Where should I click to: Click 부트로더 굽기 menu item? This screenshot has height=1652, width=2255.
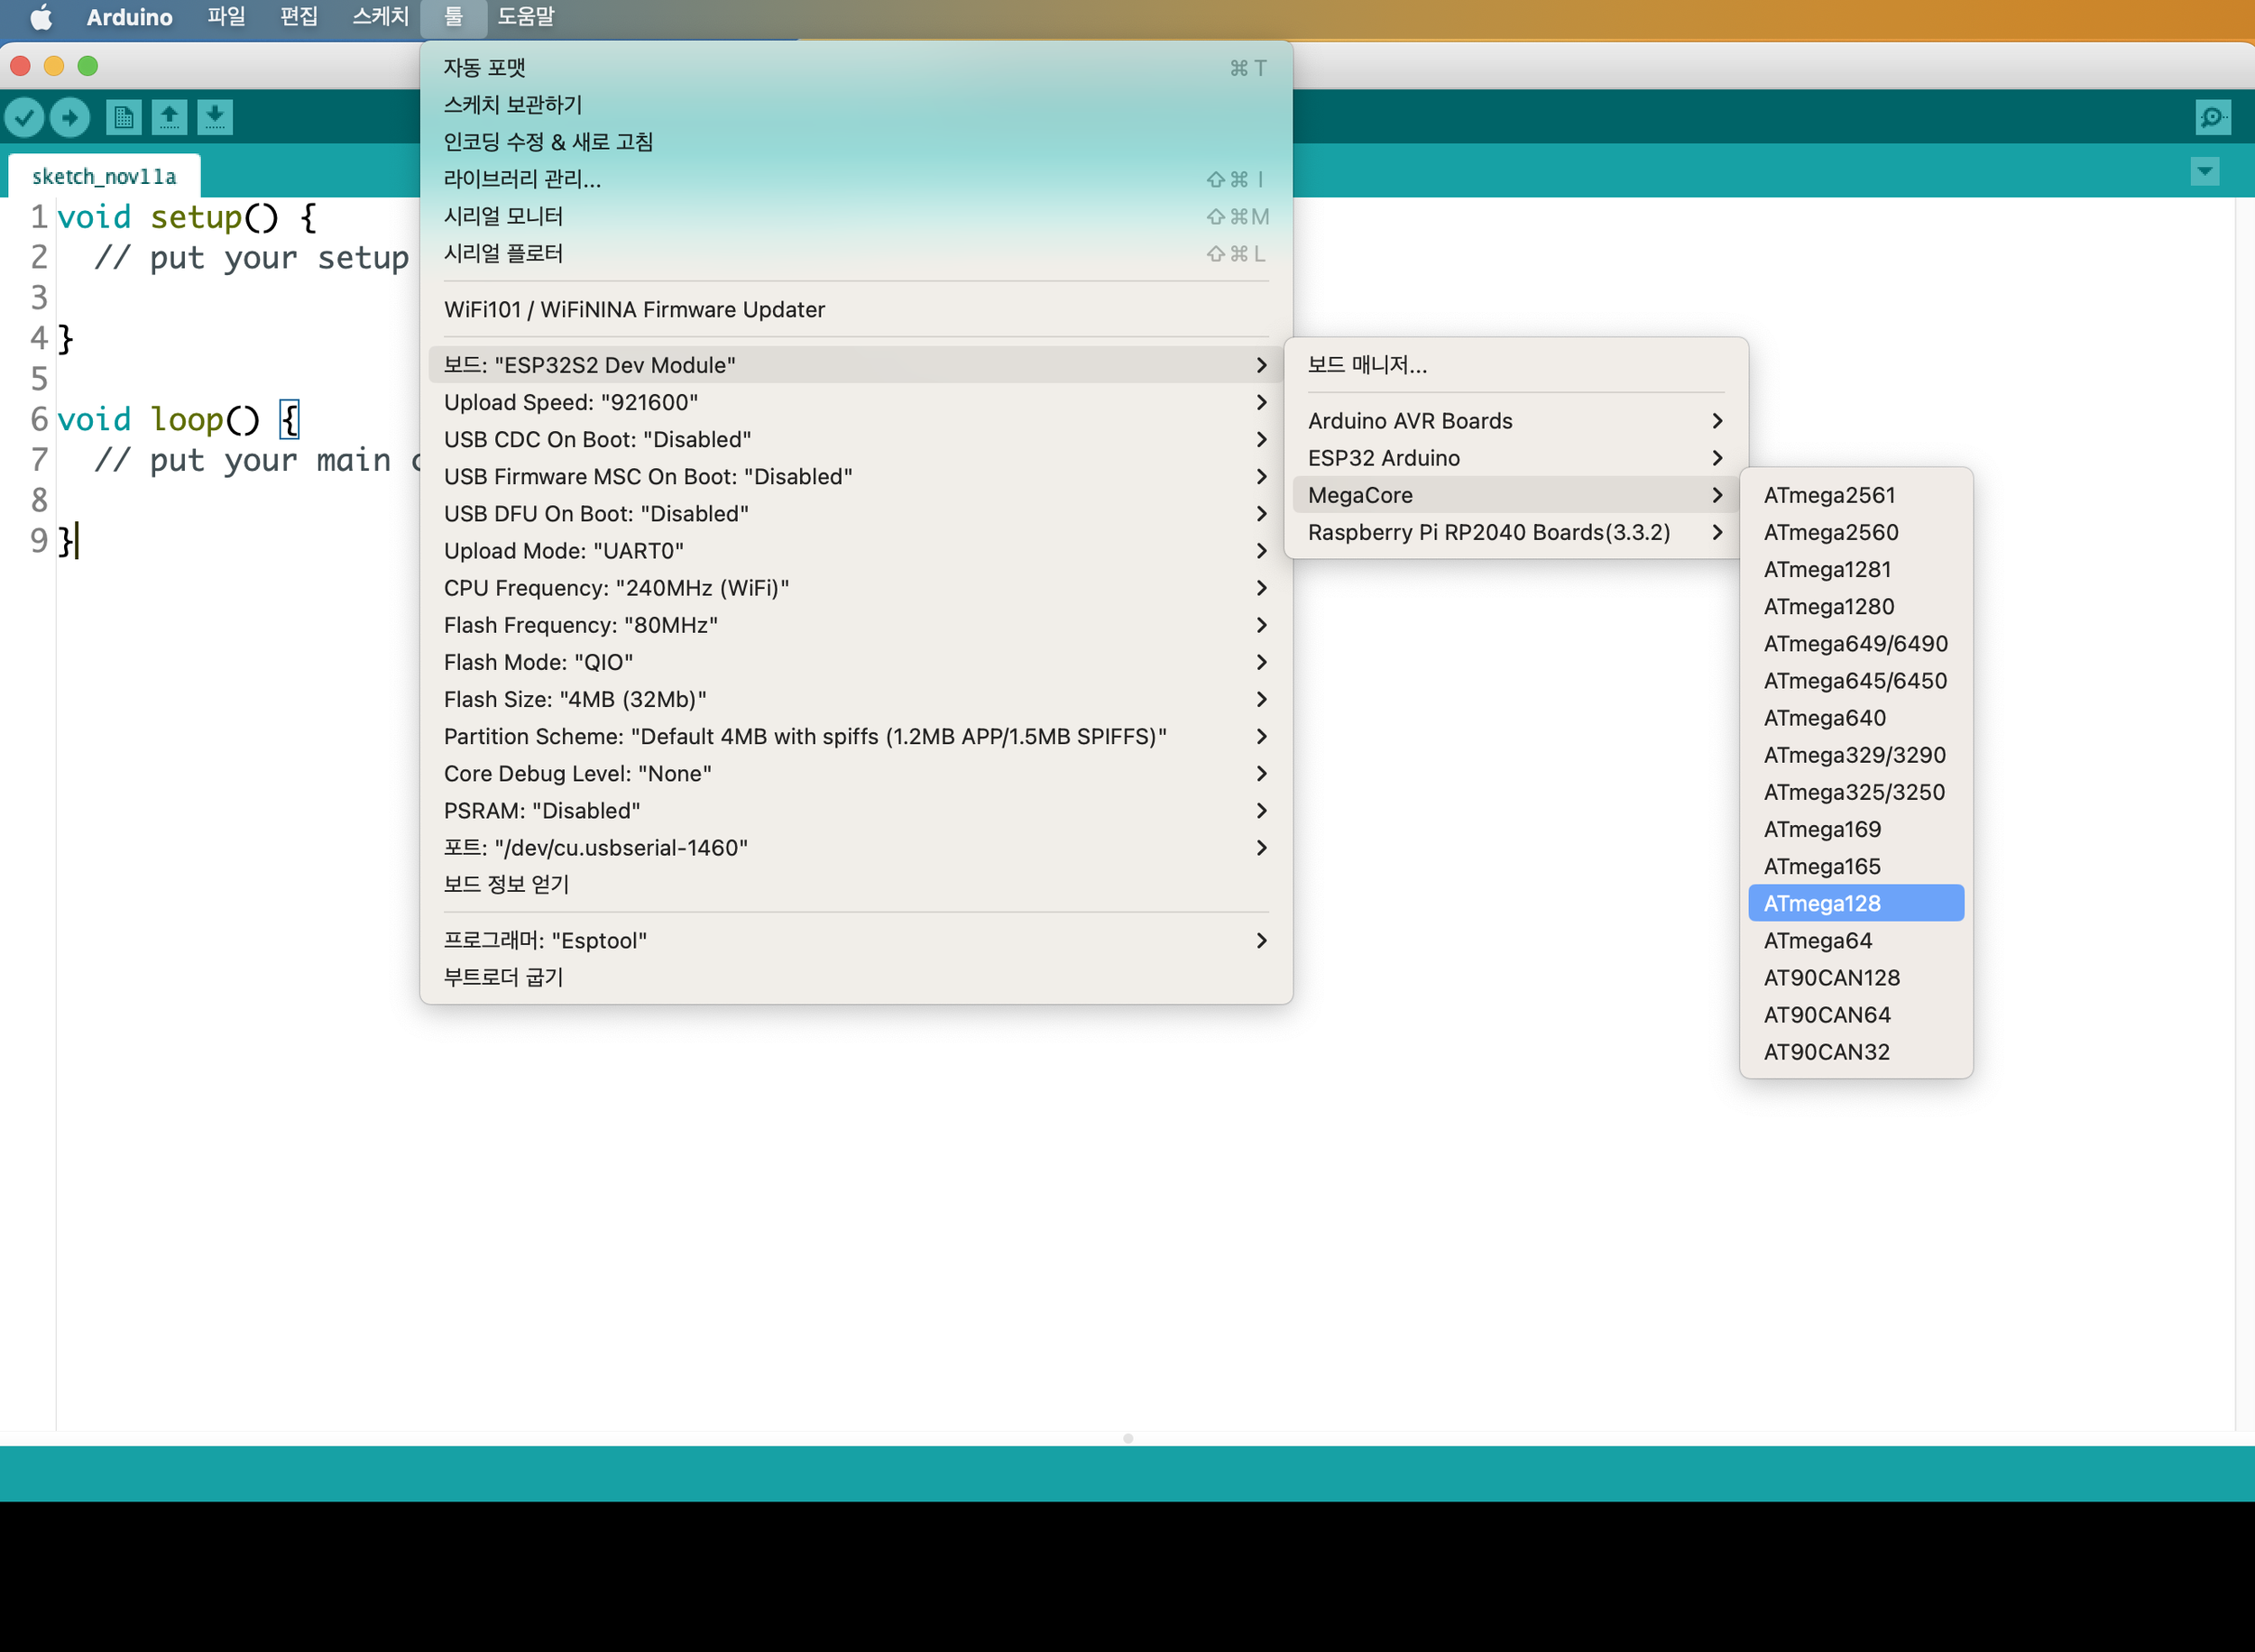tap(503, 977)
